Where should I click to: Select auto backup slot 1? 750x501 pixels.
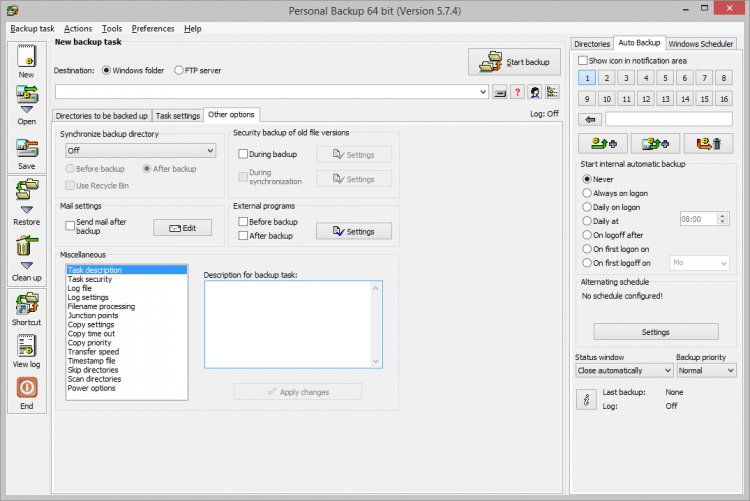[587, 78]
